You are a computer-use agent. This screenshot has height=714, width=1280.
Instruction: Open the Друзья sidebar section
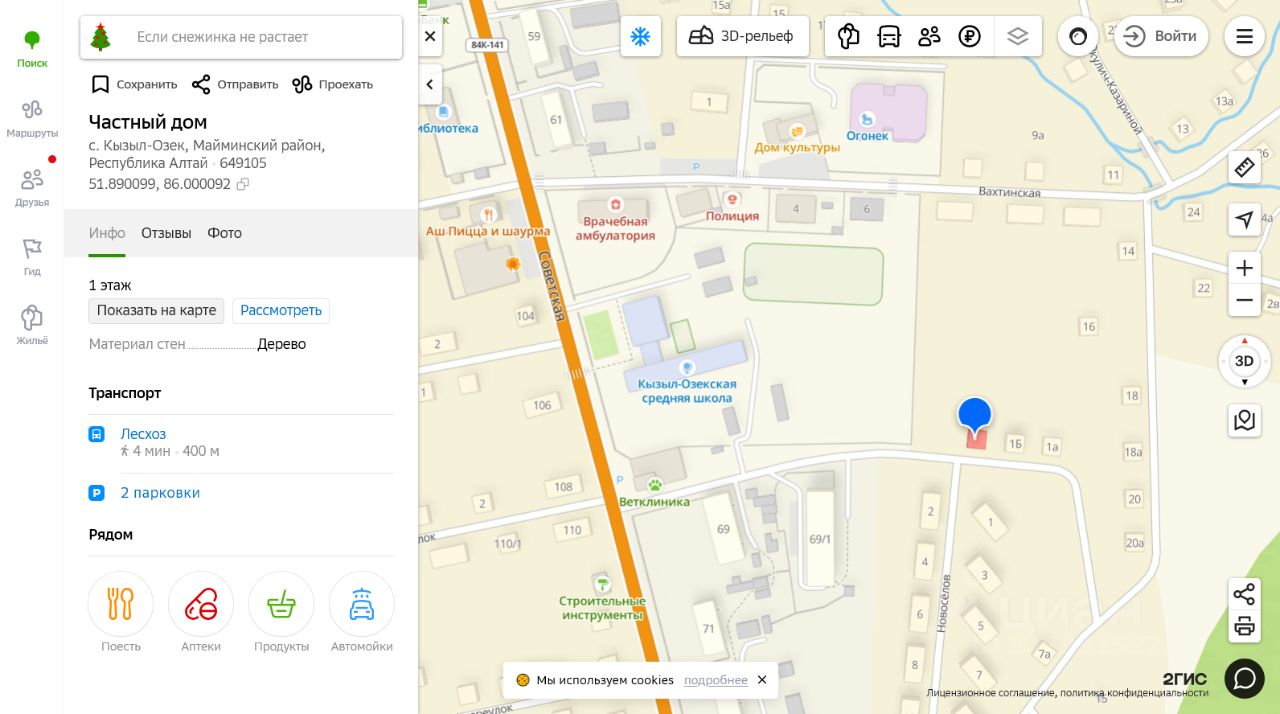click(32, 187)
